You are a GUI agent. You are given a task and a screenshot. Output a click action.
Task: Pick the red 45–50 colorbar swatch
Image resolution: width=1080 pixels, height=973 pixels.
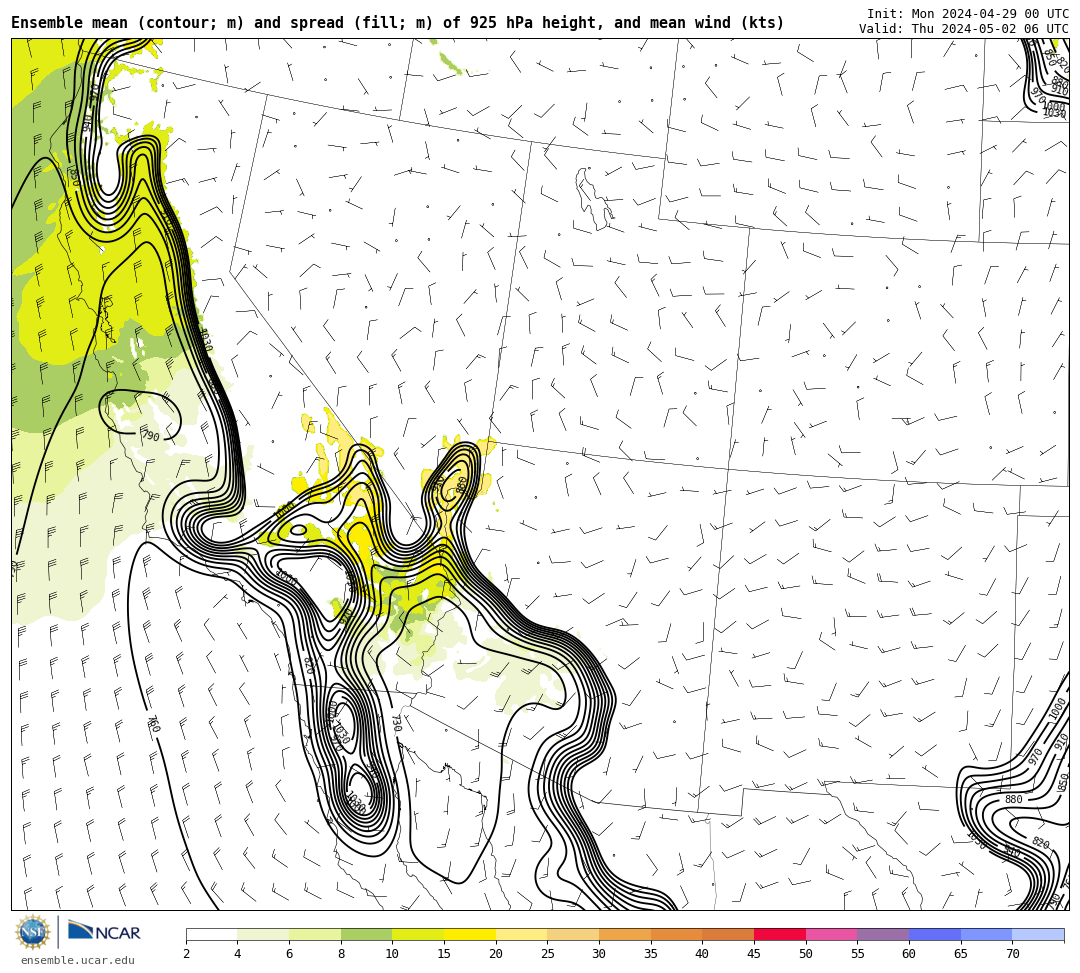pos(780,934)
